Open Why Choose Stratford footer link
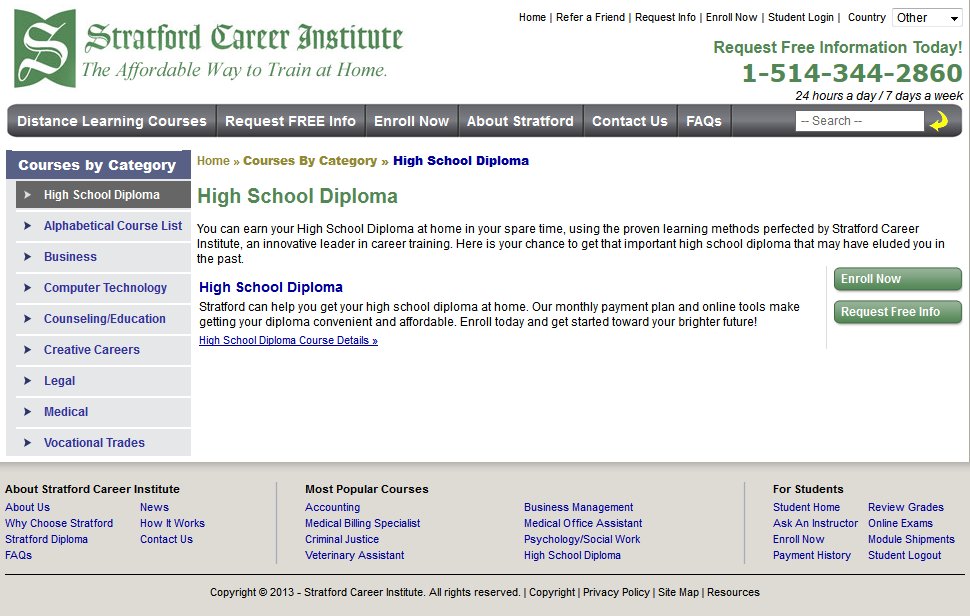The height and width of the screenshot is (616, 970). tap(59, 523)
